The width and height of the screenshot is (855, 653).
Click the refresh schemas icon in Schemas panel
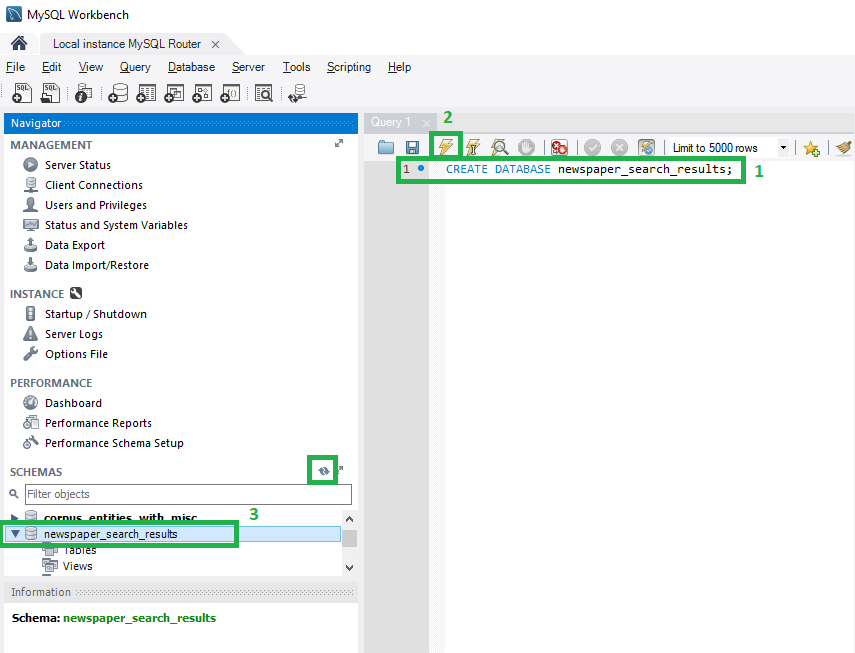point(322,469)
